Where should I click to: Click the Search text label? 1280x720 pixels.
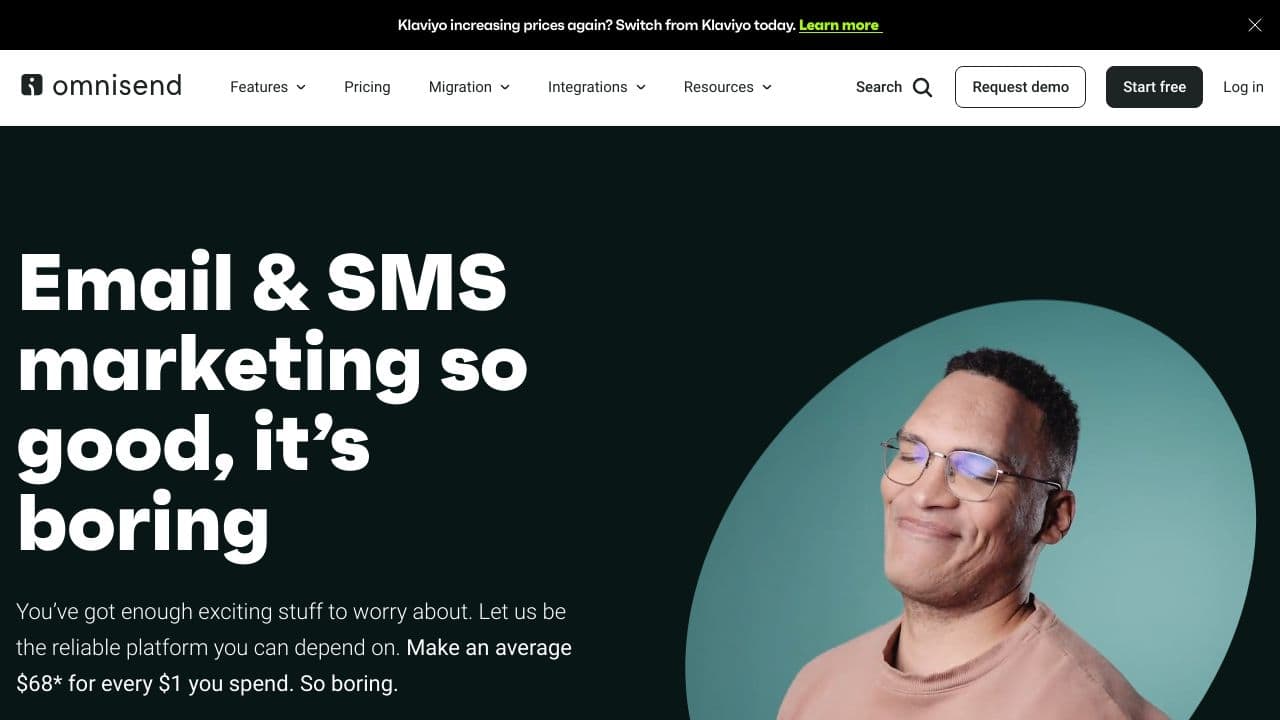click(x=879, y=87)
